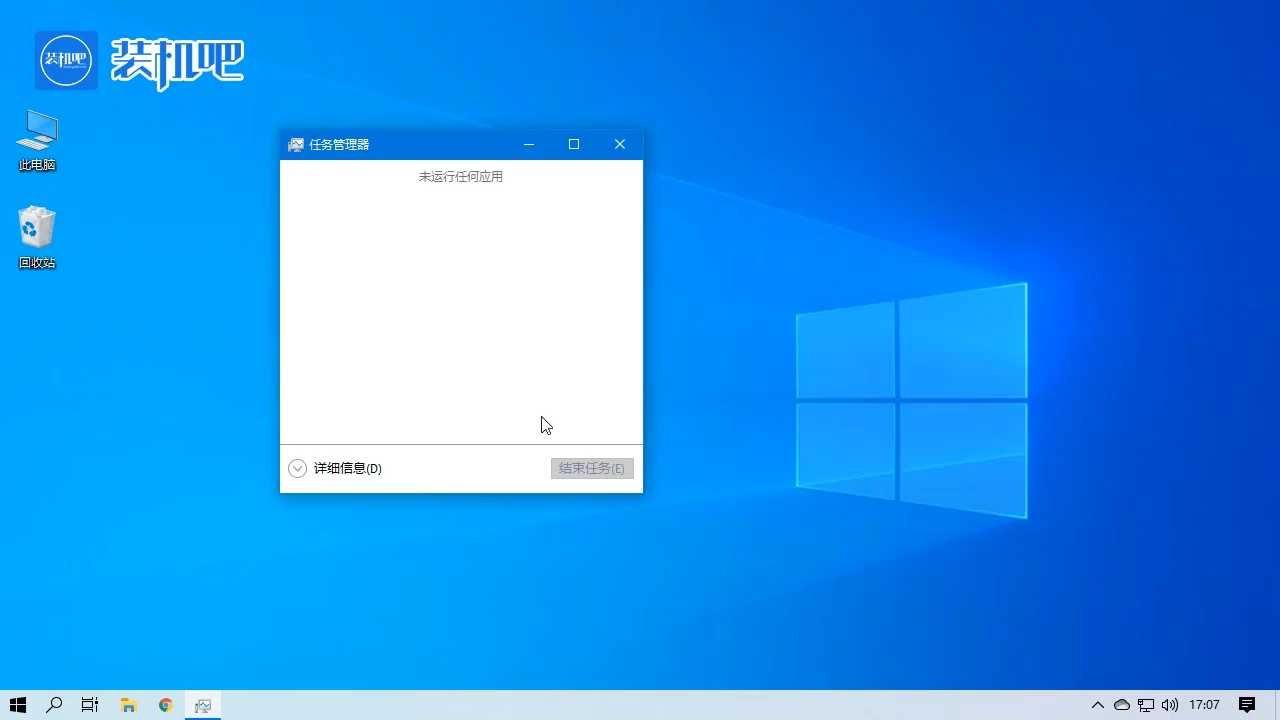Select the Task Manager icon in taskbar
Screen dimensions: 1280x720
pos(203,705)
